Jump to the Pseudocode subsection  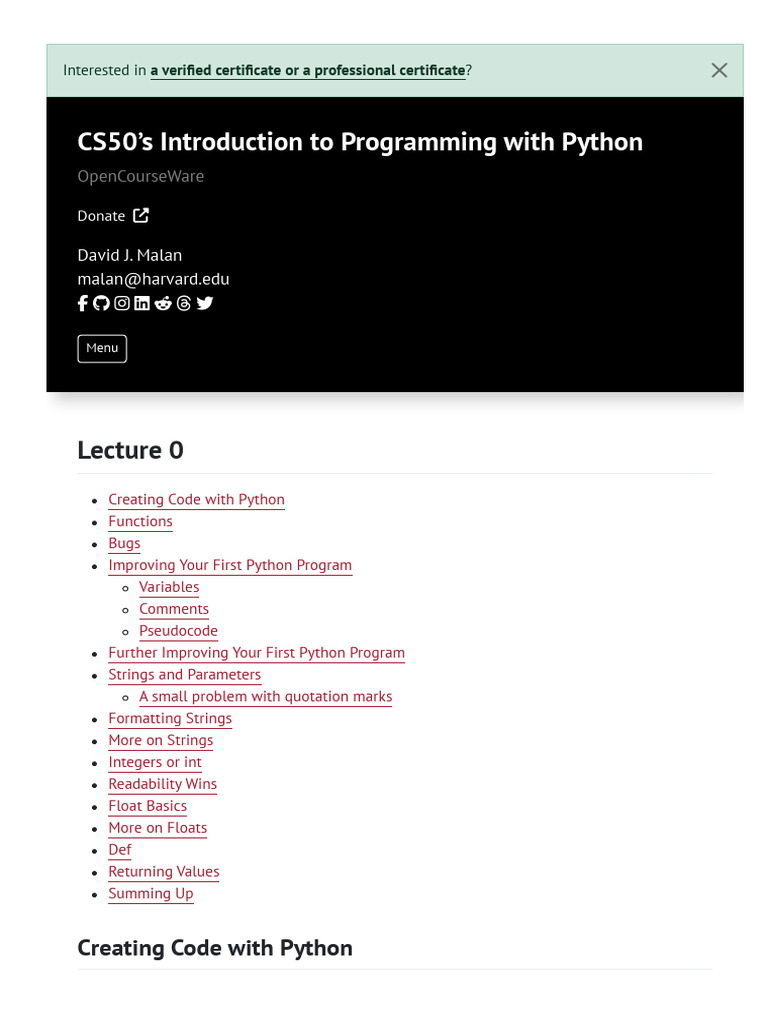(178, 631)
